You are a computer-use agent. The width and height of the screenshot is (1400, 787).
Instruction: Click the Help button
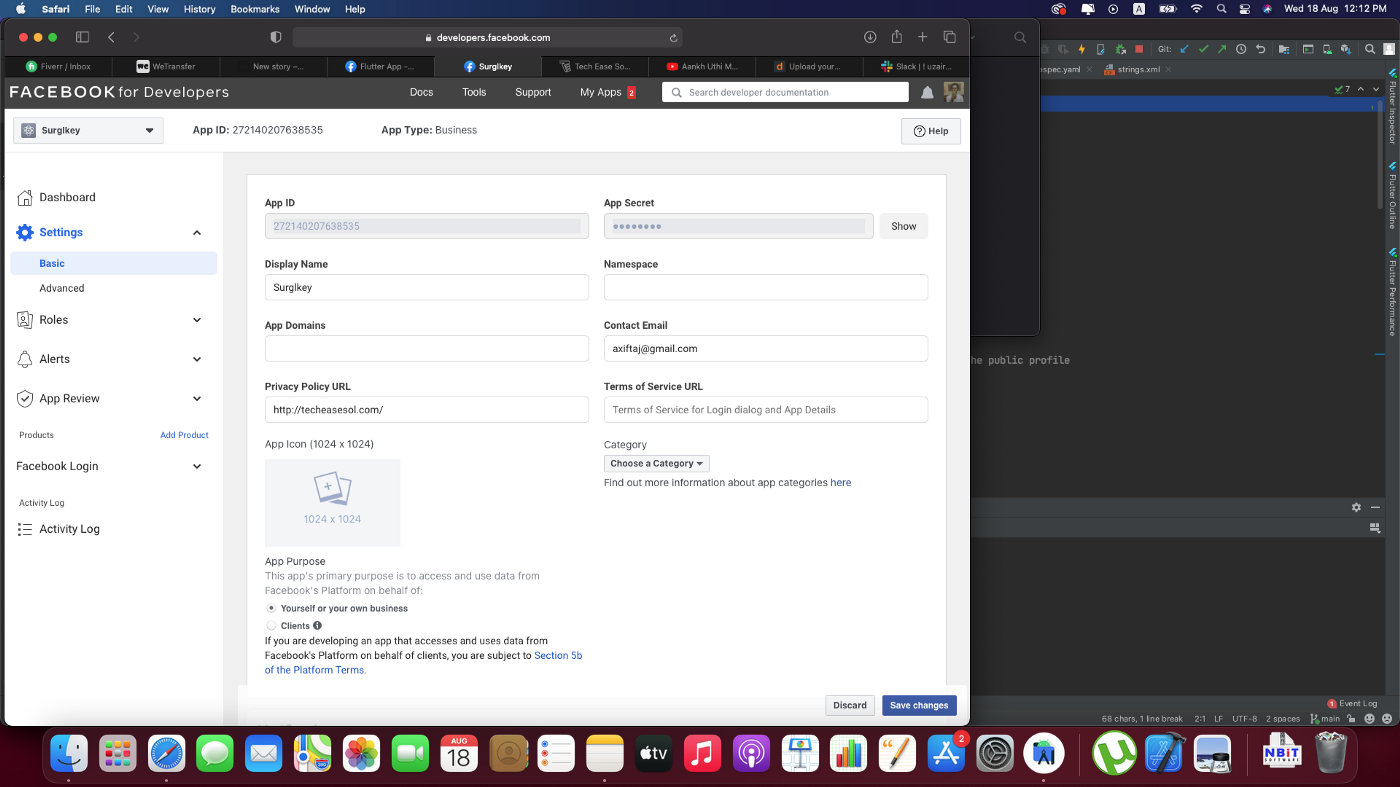click(x=931, y=131)
